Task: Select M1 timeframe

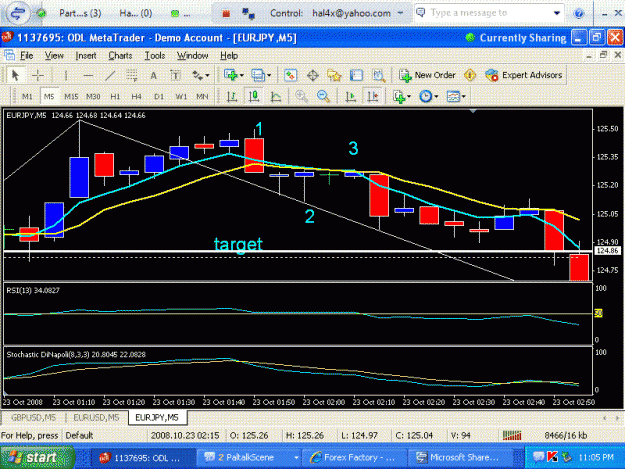Action: coord(27,96)
